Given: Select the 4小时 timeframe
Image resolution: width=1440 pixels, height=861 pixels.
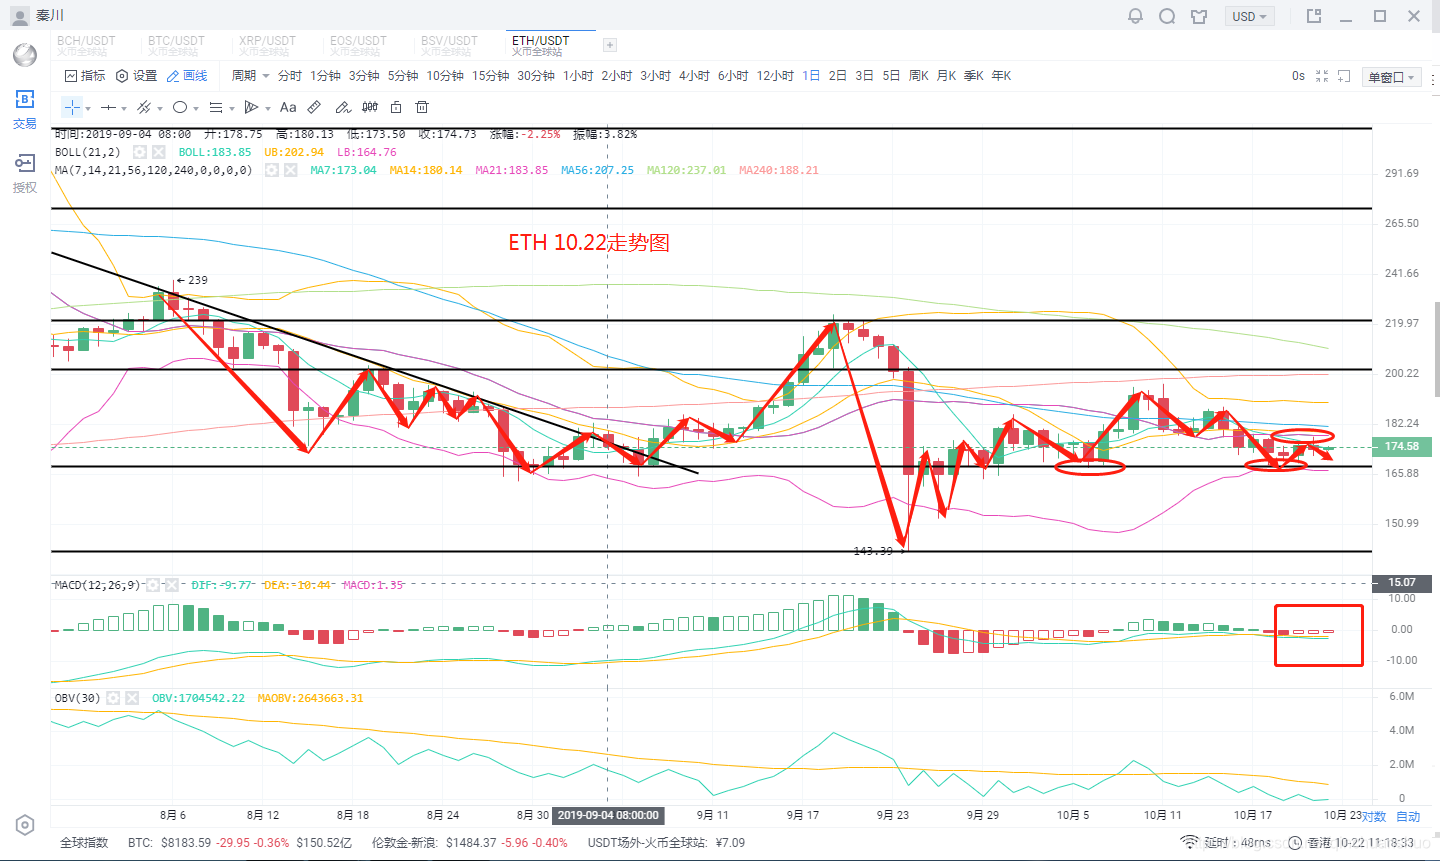Looking at the screenshot, I should click(694, 76).
